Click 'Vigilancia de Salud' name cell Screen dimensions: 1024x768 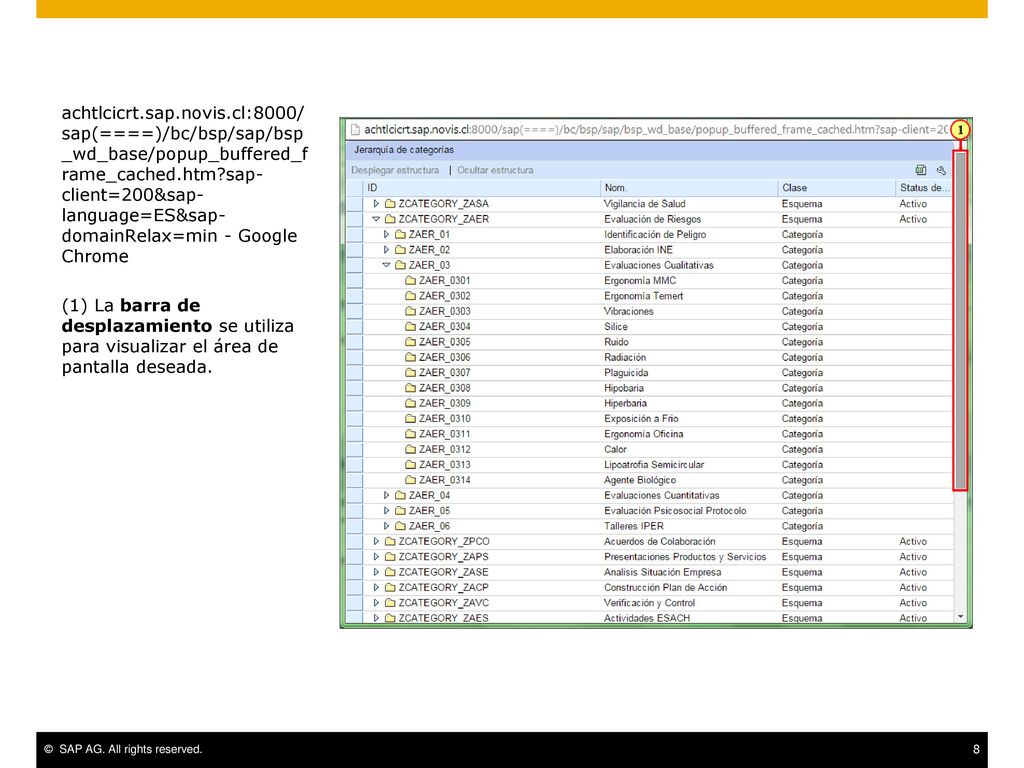coord(644,204)
